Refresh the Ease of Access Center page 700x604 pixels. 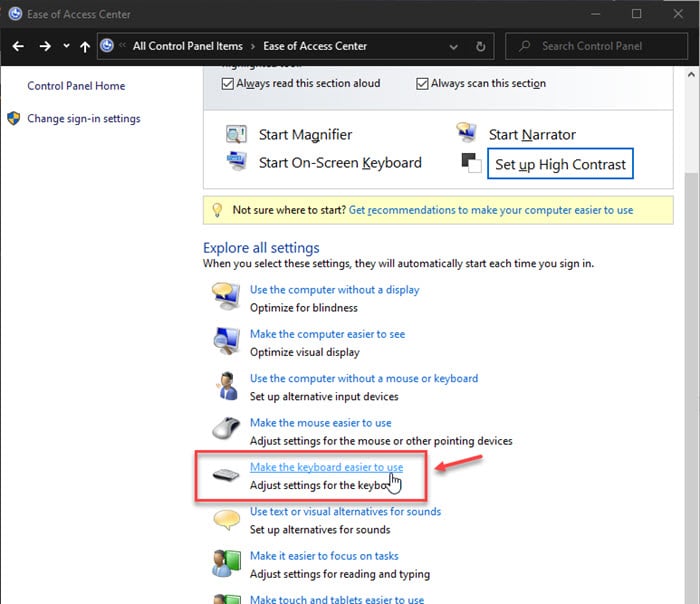pos(480,46)
